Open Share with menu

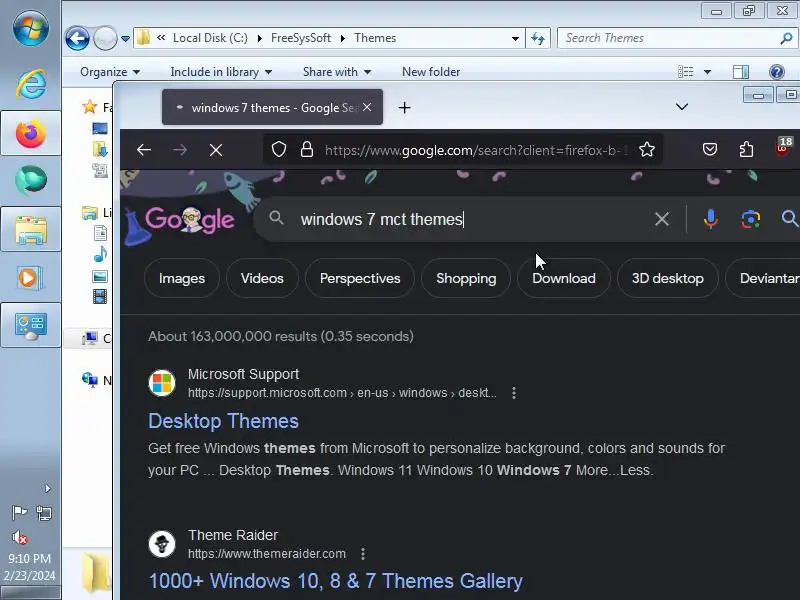pos(337,72)
